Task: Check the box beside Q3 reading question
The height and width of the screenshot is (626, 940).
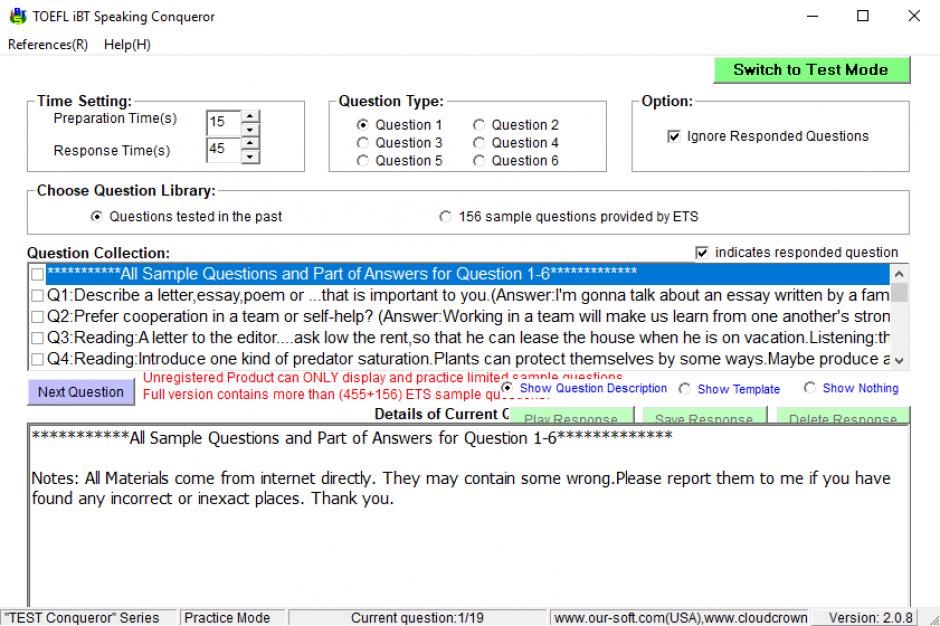Action: pyautogui.click(x=37, y=338)
